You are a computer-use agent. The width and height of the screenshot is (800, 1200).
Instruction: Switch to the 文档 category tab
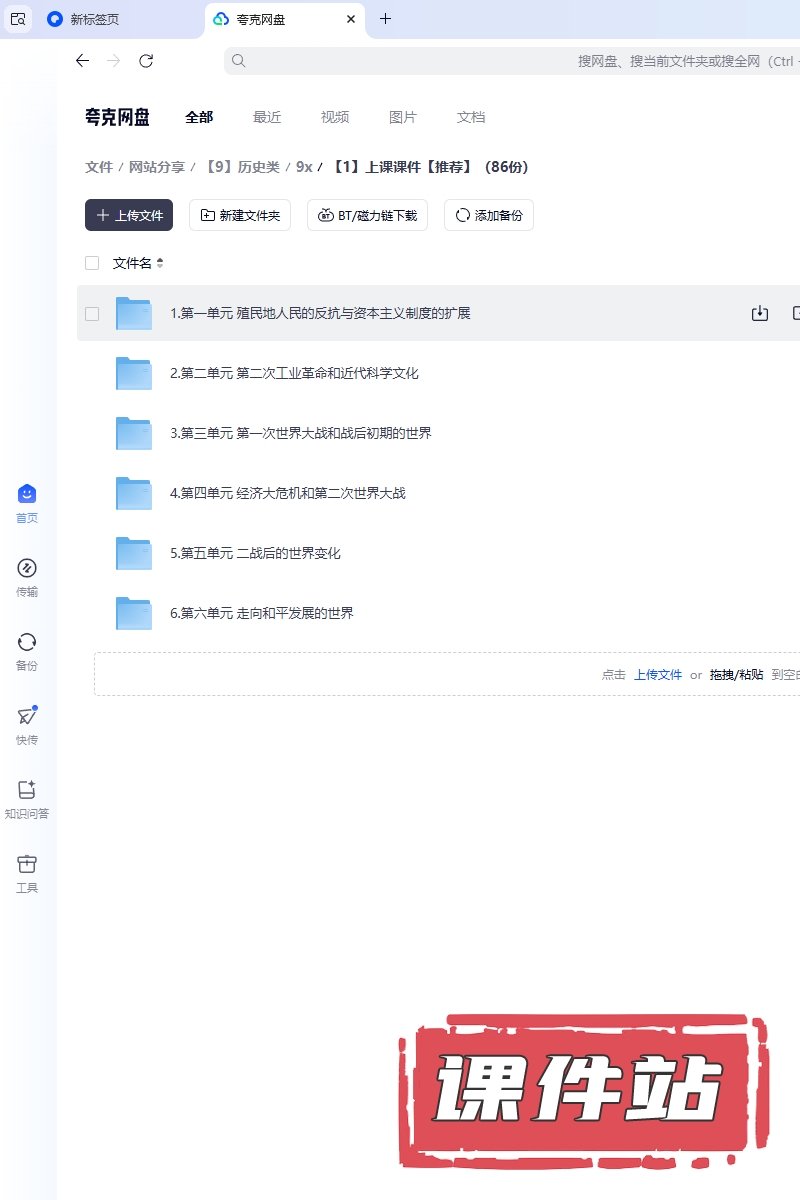point(471,117)
